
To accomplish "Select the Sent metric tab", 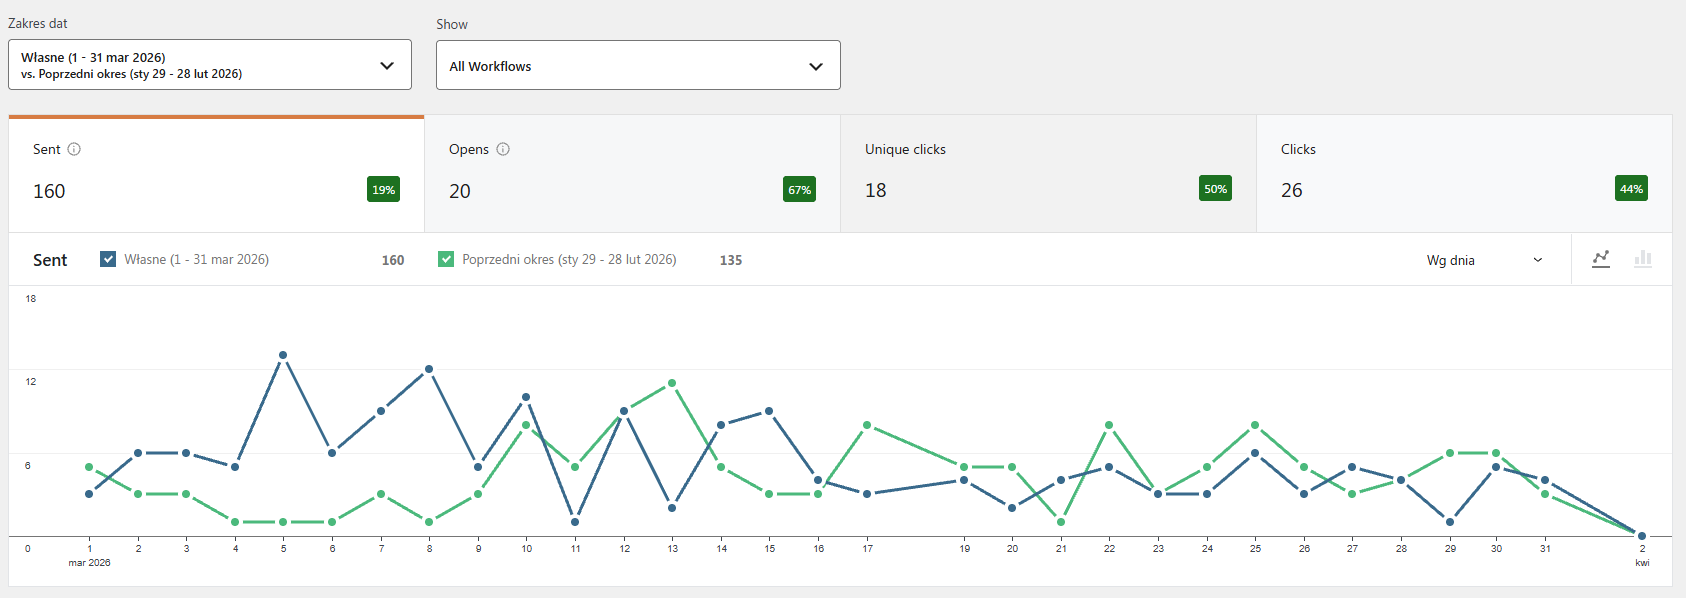I will pos(216,174).
